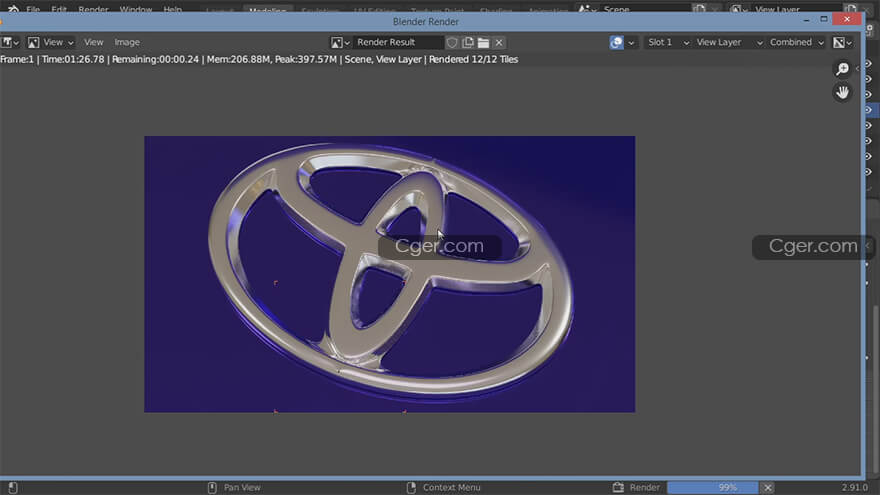Screen dimensions: 880x495
Task: Open the editor type selector
Action: 10,42
